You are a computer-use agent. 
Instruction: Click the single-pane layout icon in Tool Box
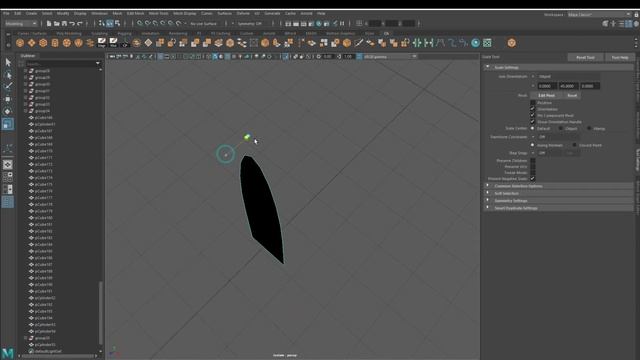[8, 164]
